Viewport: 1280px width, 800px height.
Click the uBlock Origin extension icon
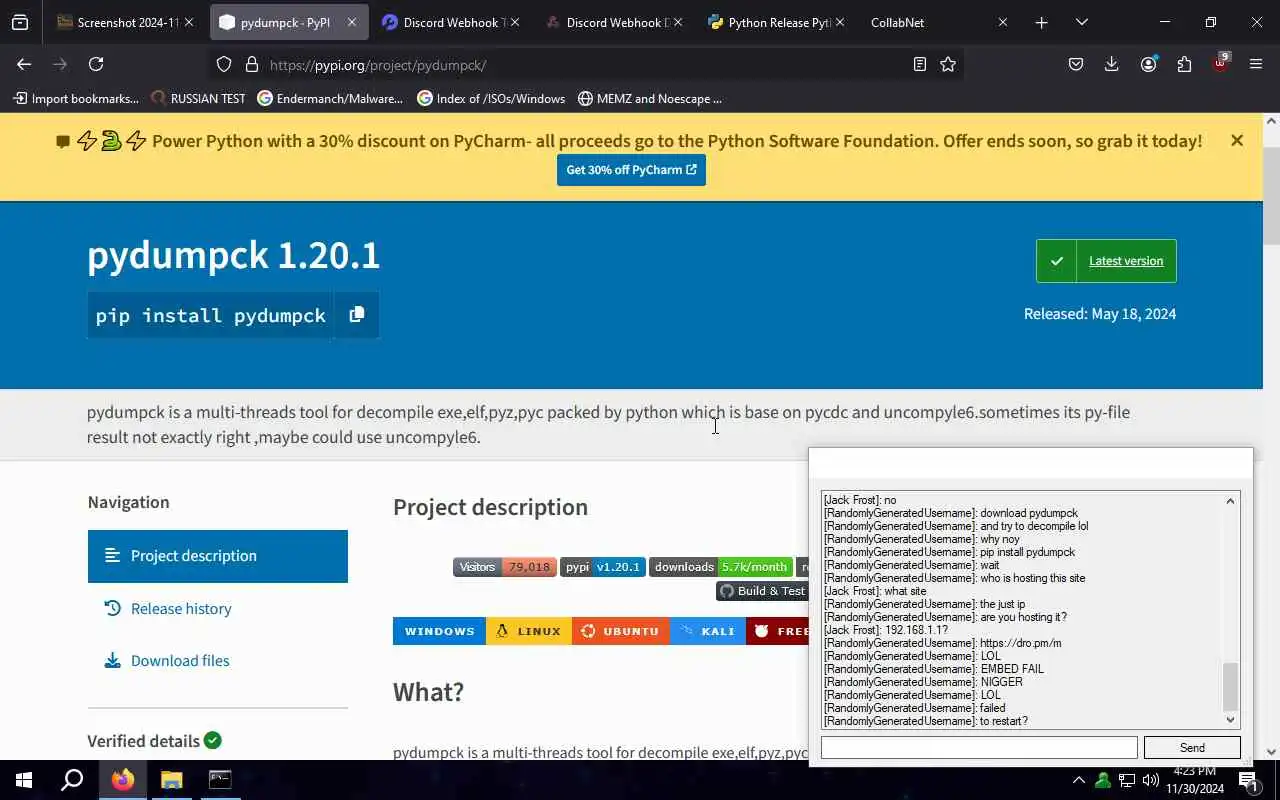click(x=1220, y=64)
